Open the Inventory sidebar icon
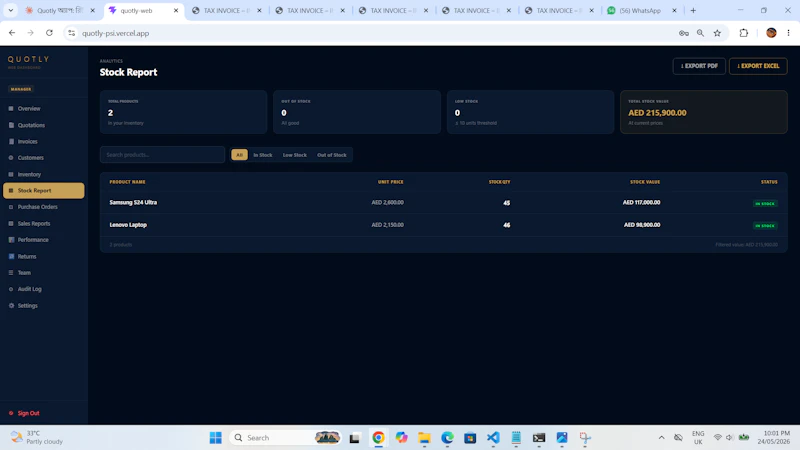 tap(11, 174)
